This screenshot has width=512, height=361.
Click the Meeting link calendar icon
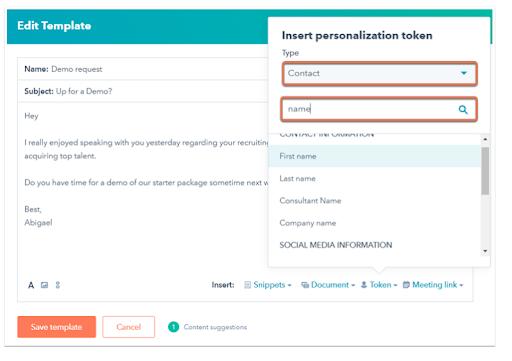[406, 285]
